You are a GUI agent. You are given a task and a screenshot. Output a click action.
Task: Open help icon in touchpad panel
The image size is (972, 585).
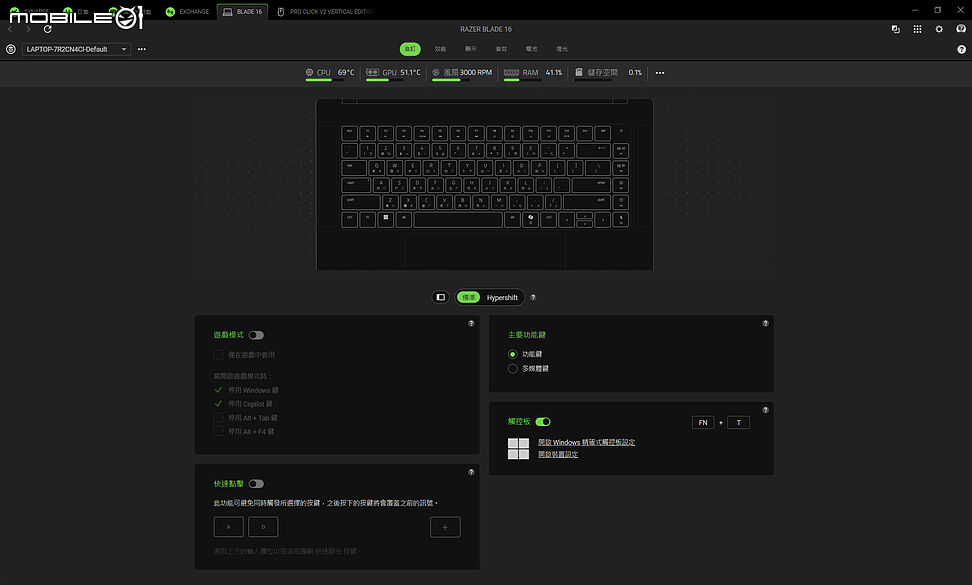tap(766, 410)
